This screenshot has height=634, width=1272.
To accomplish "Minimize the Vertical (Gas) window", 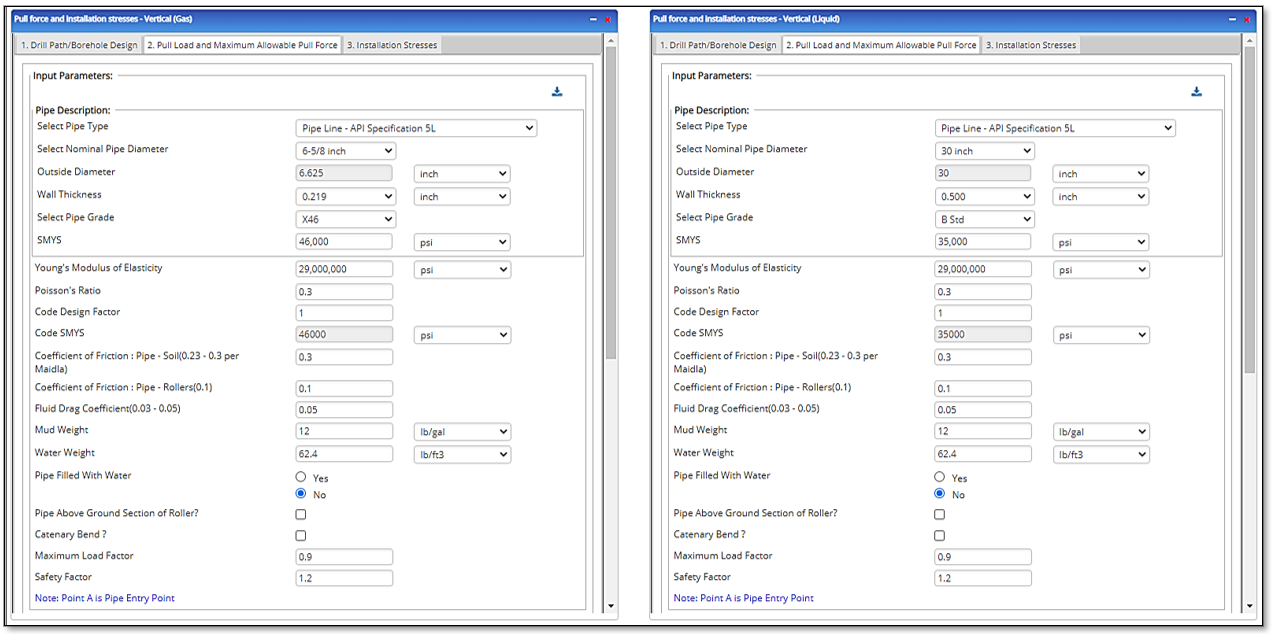I will (x=593, y=19).
